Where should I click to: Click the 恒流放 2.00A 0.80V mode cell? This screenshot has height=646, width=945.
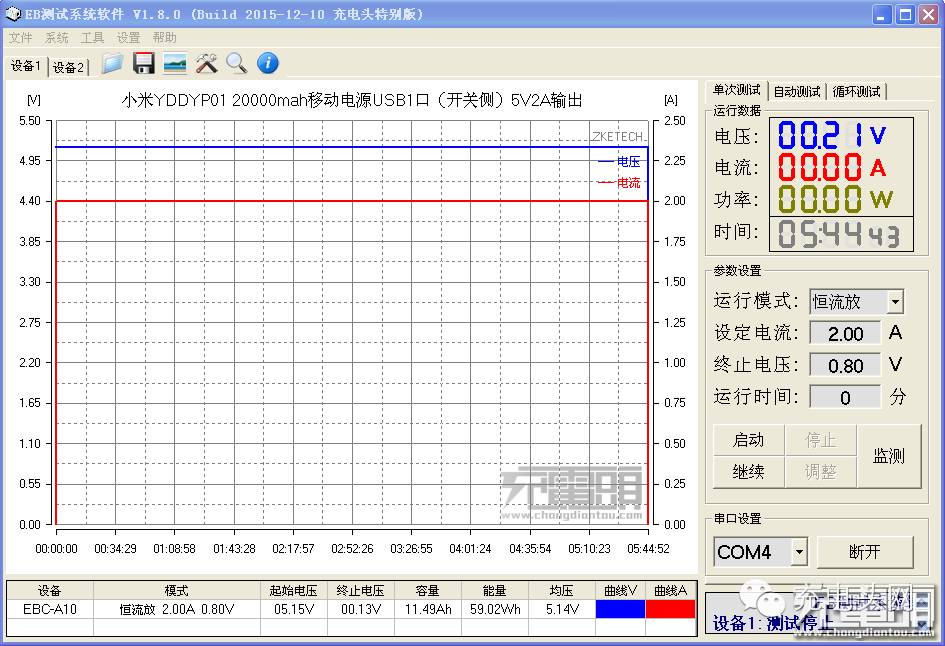coord(177,609)
